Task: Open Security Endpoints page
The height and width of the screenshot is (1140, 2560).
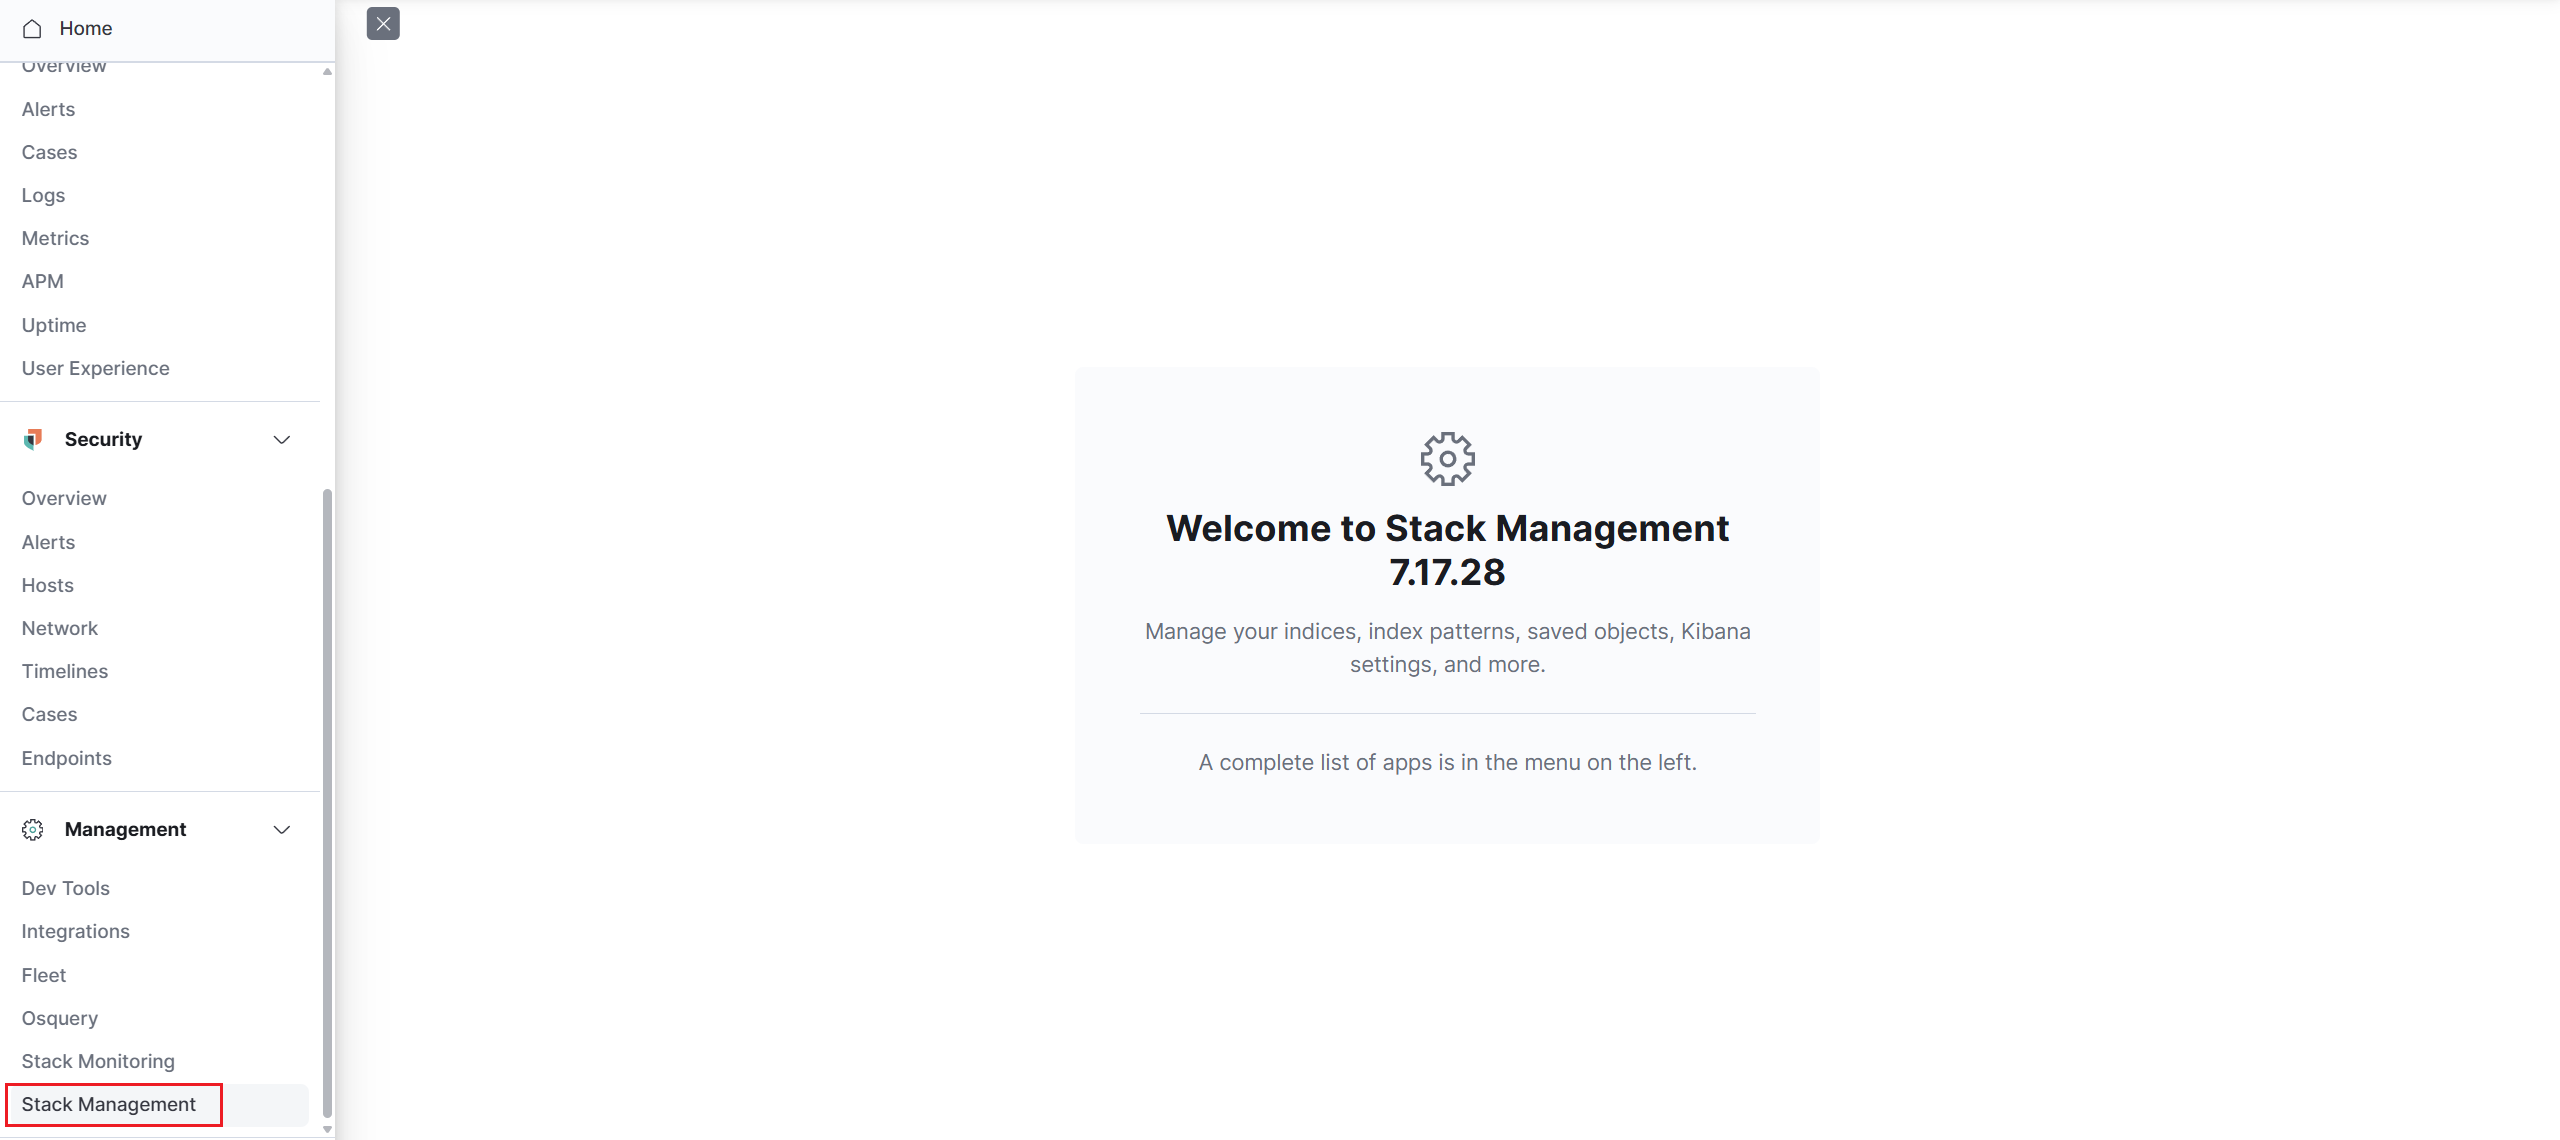Action: coord(67,758)
